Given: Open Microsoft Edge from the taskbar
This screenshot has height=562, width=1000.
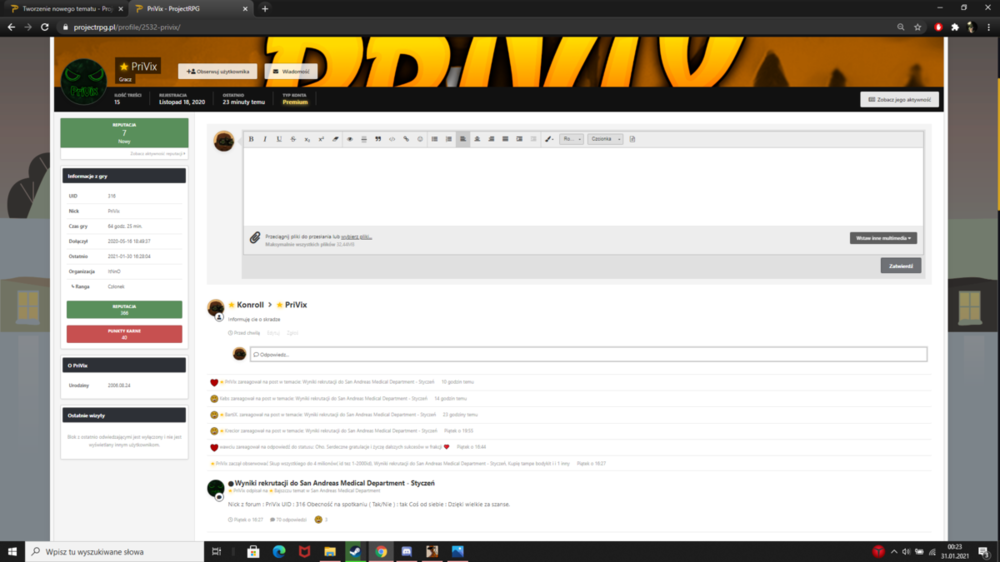Looking at the screenshot, I should [x=279, y=552].
